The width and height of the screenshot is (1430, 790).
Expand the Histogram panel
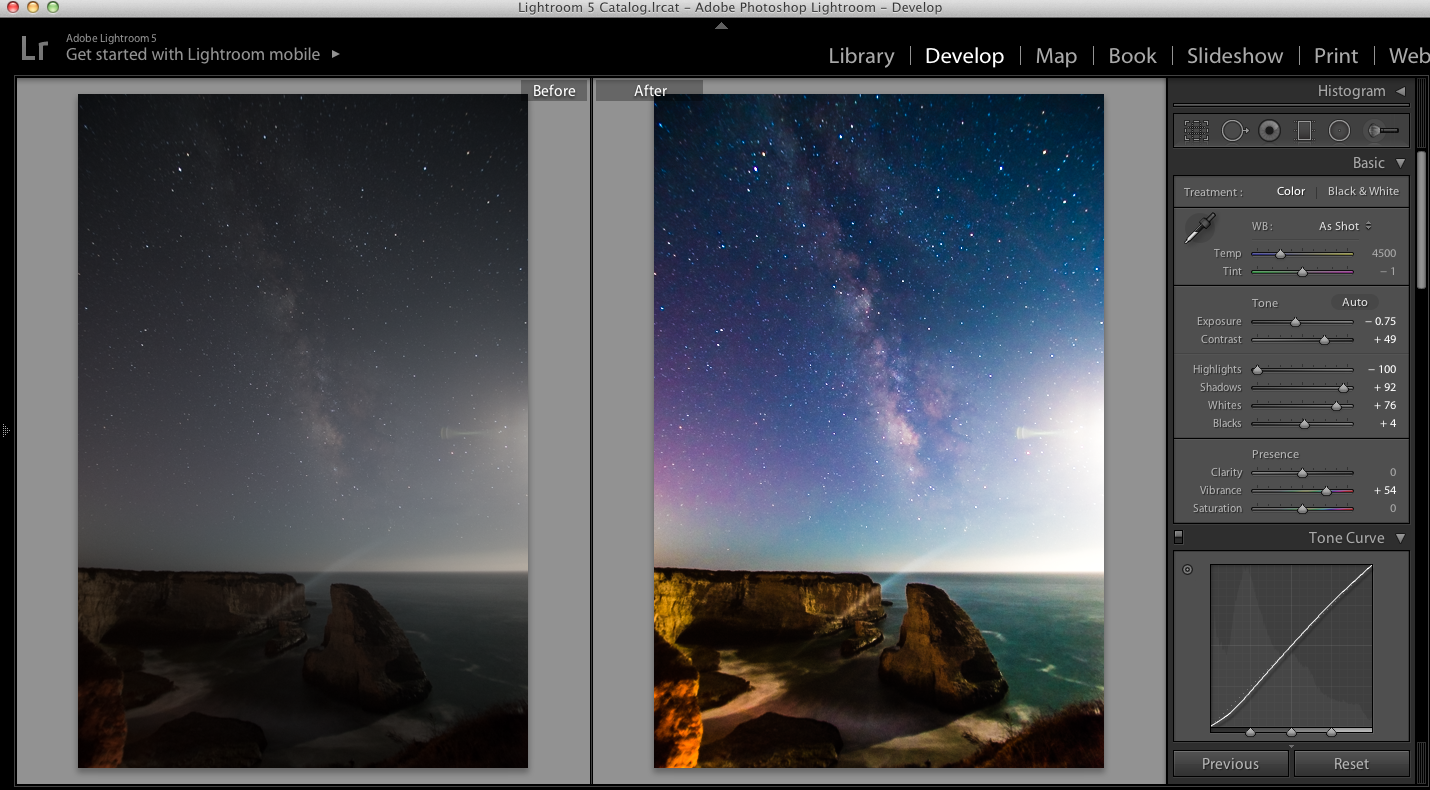point(1401,91)
